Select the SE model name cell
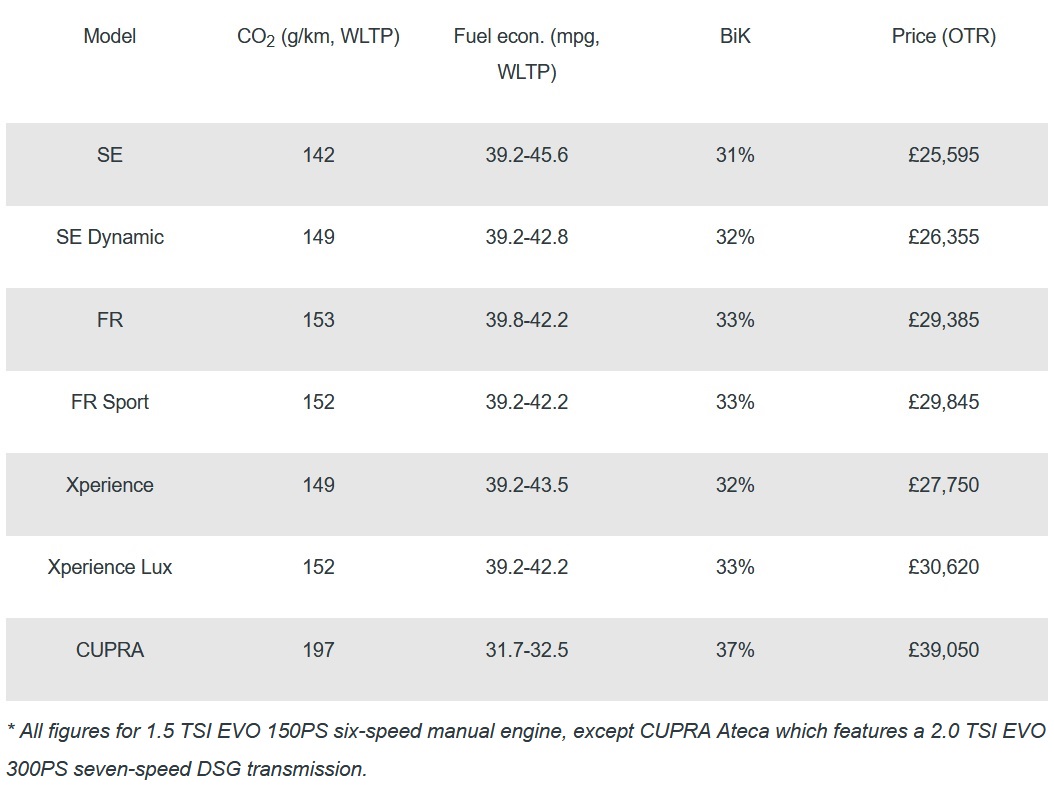The height and width of the screenshot is (788, 1054). click(110, 155)
